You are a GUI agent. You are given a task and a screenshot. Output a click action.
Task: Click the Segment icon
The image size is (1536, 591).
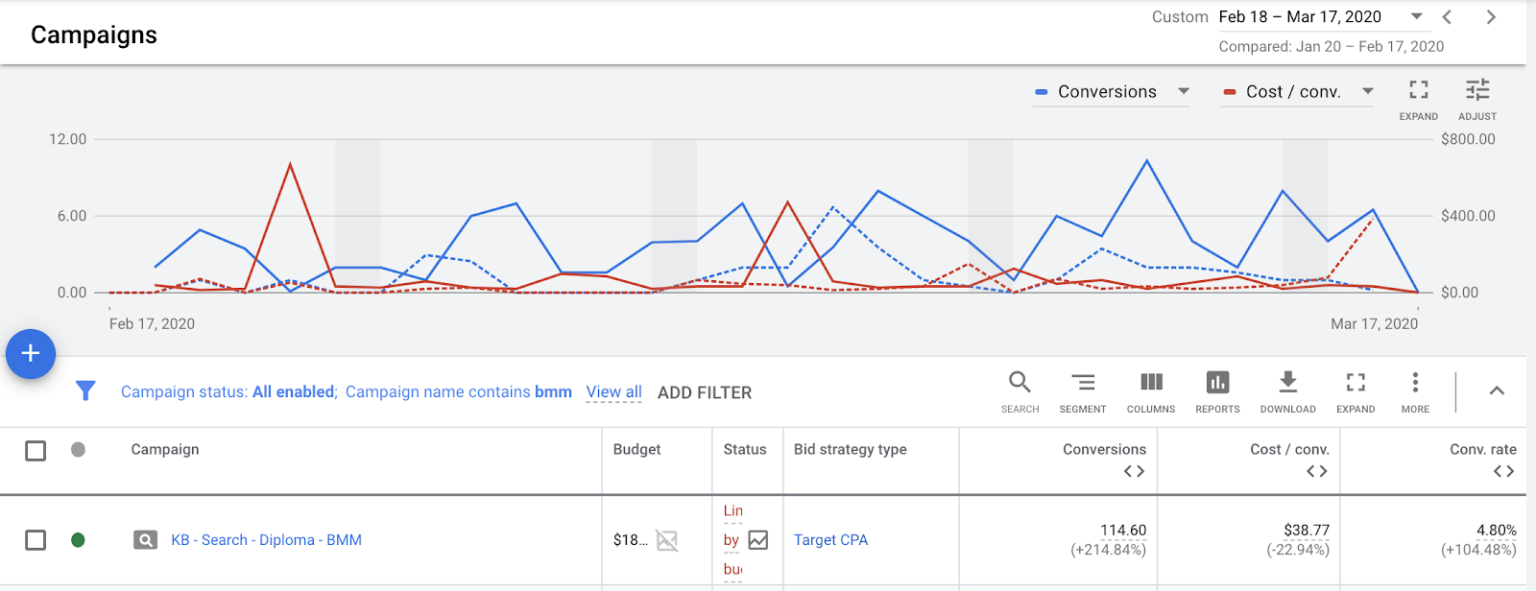(1083, 383)
